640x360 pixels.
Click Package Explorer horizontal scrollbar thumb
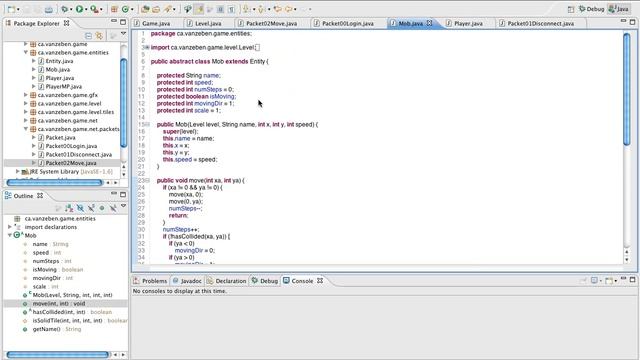[x=54, y=182]
